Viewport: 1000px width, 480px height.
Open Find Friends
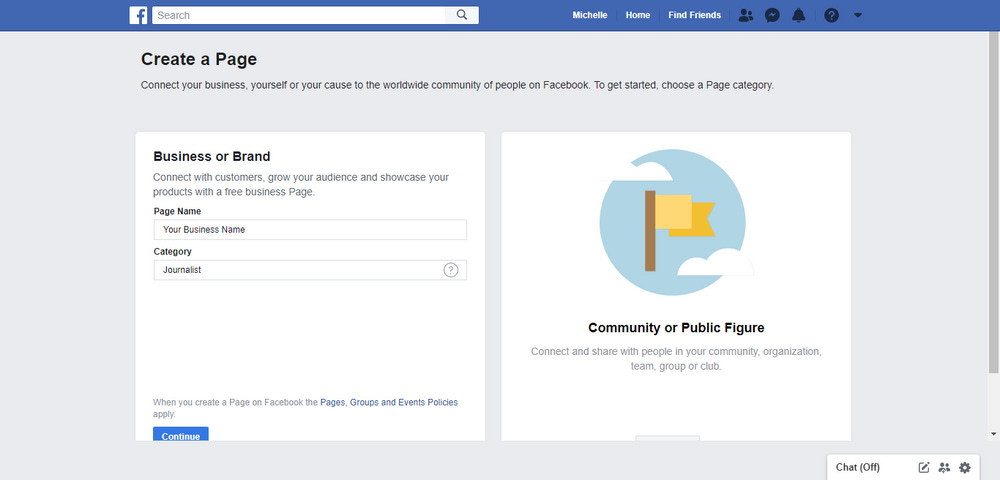[695, 15]
